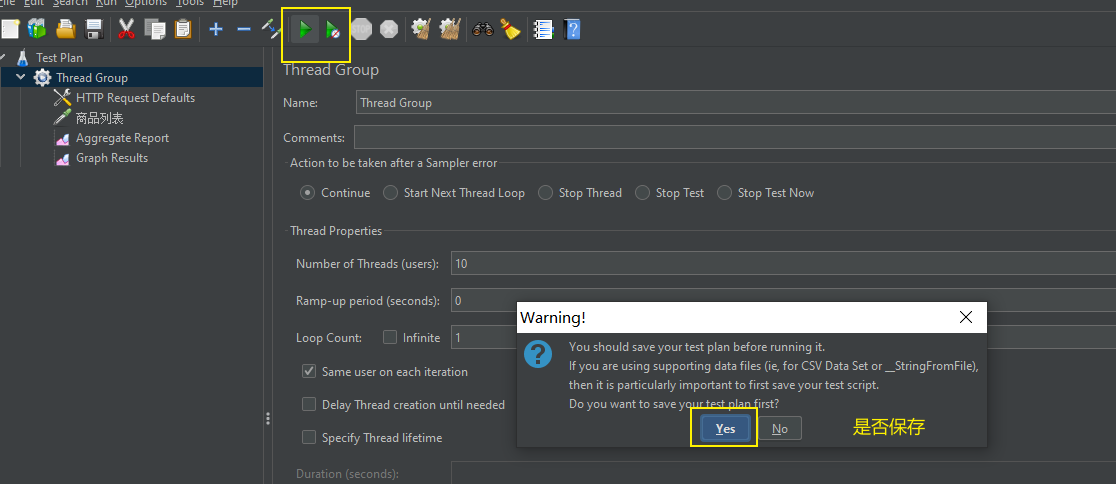1116x484 pixels.
Task: Click the Paste clipboard icon
Action: (x=183, y=29)
